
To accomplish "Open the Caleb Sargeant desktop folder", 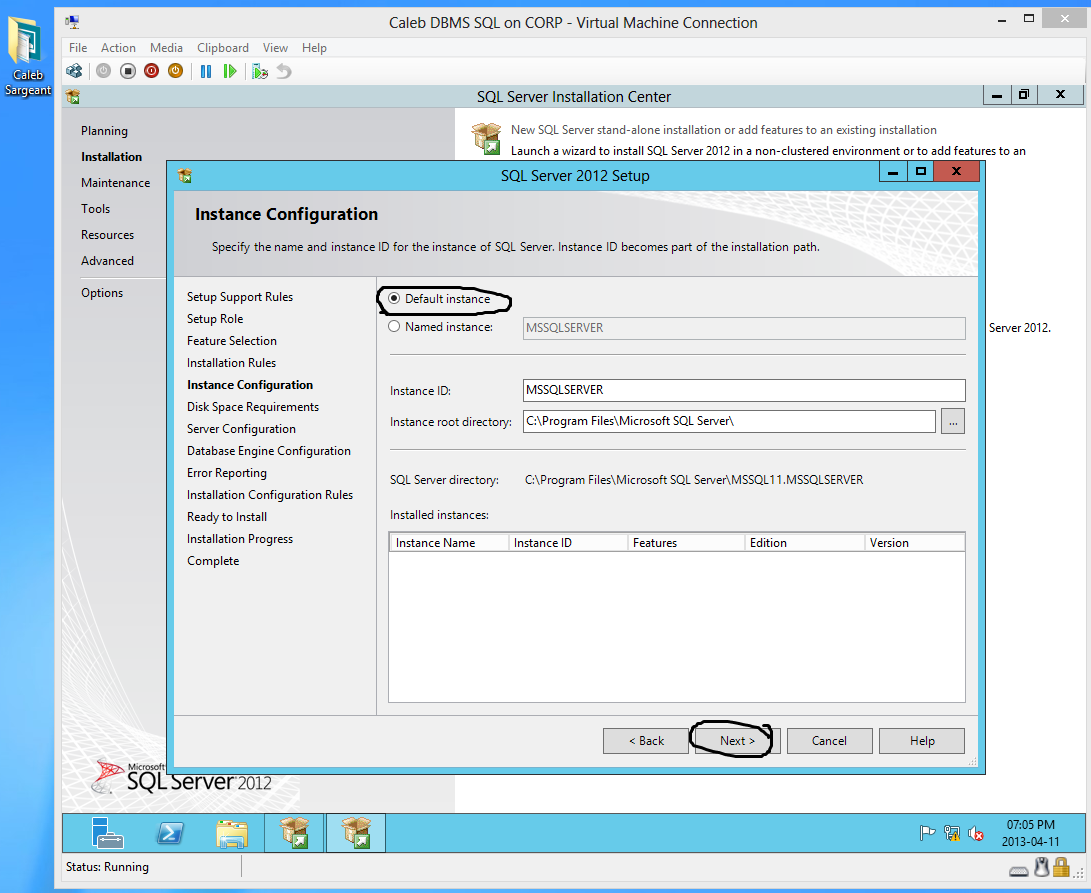I will 28,57.
